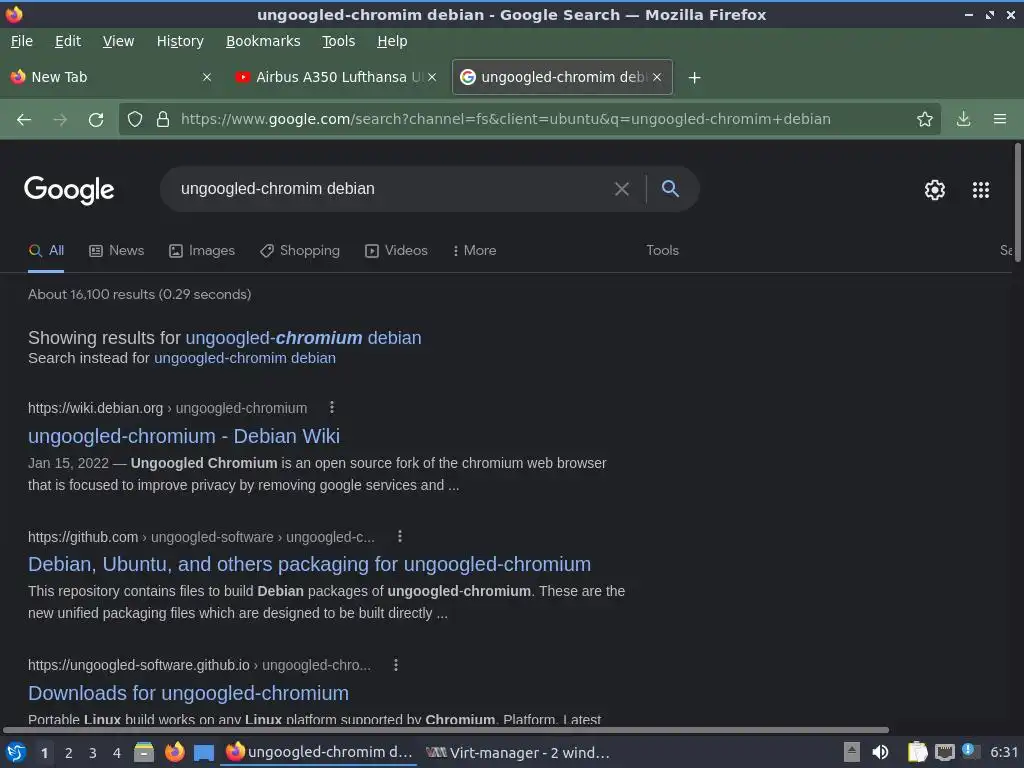
Task: Click the vertical page scrollbar
Action: [1017, 203]
